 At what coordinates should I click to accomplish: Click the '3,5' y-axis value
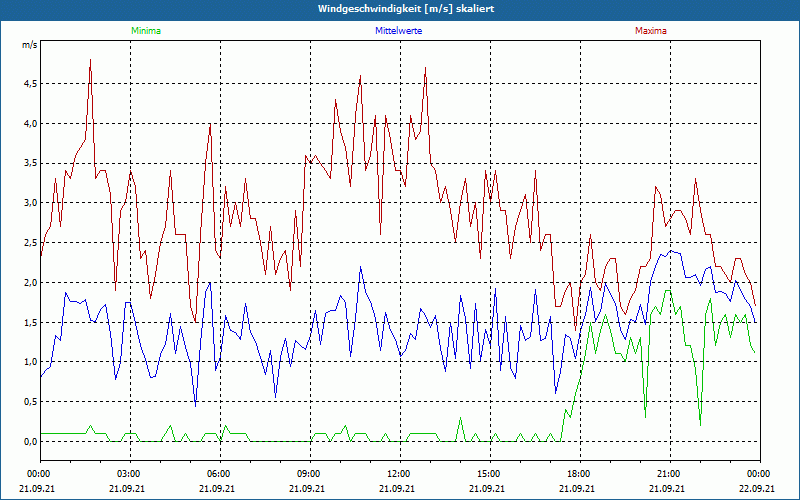click(31, 163)
